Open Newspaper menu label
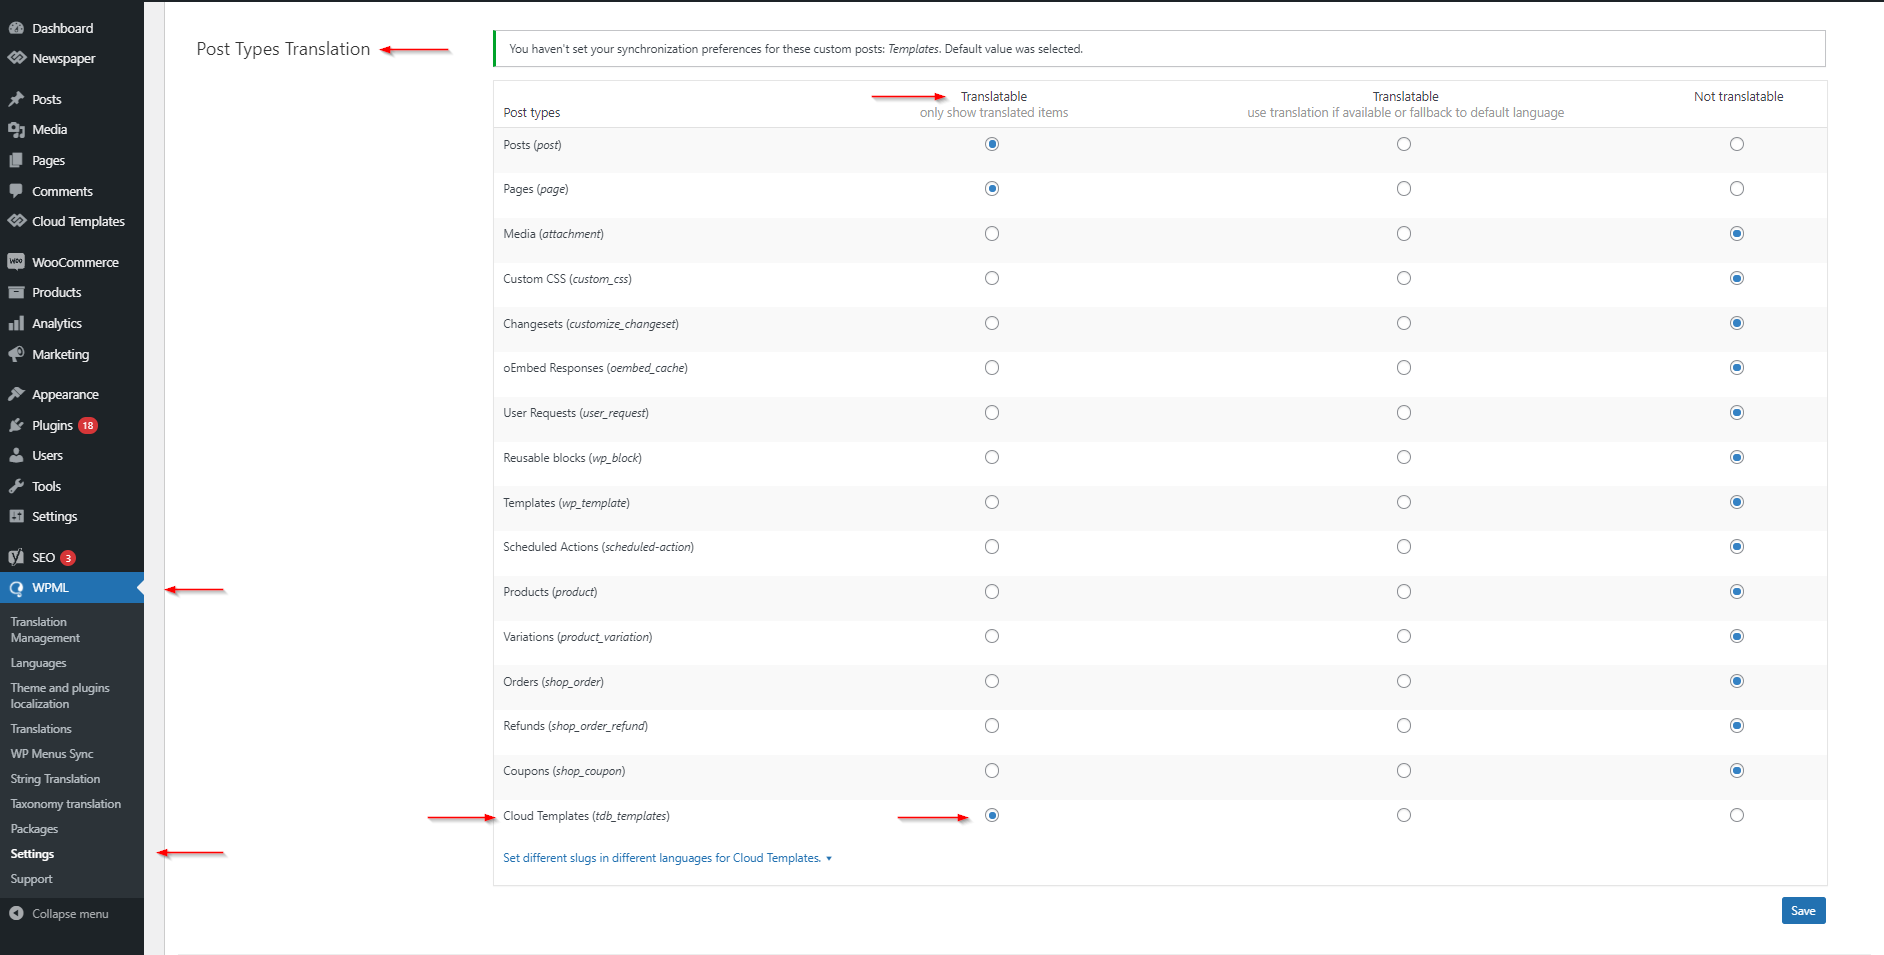This screenshot has width=1884, height=955. [63, 59]
